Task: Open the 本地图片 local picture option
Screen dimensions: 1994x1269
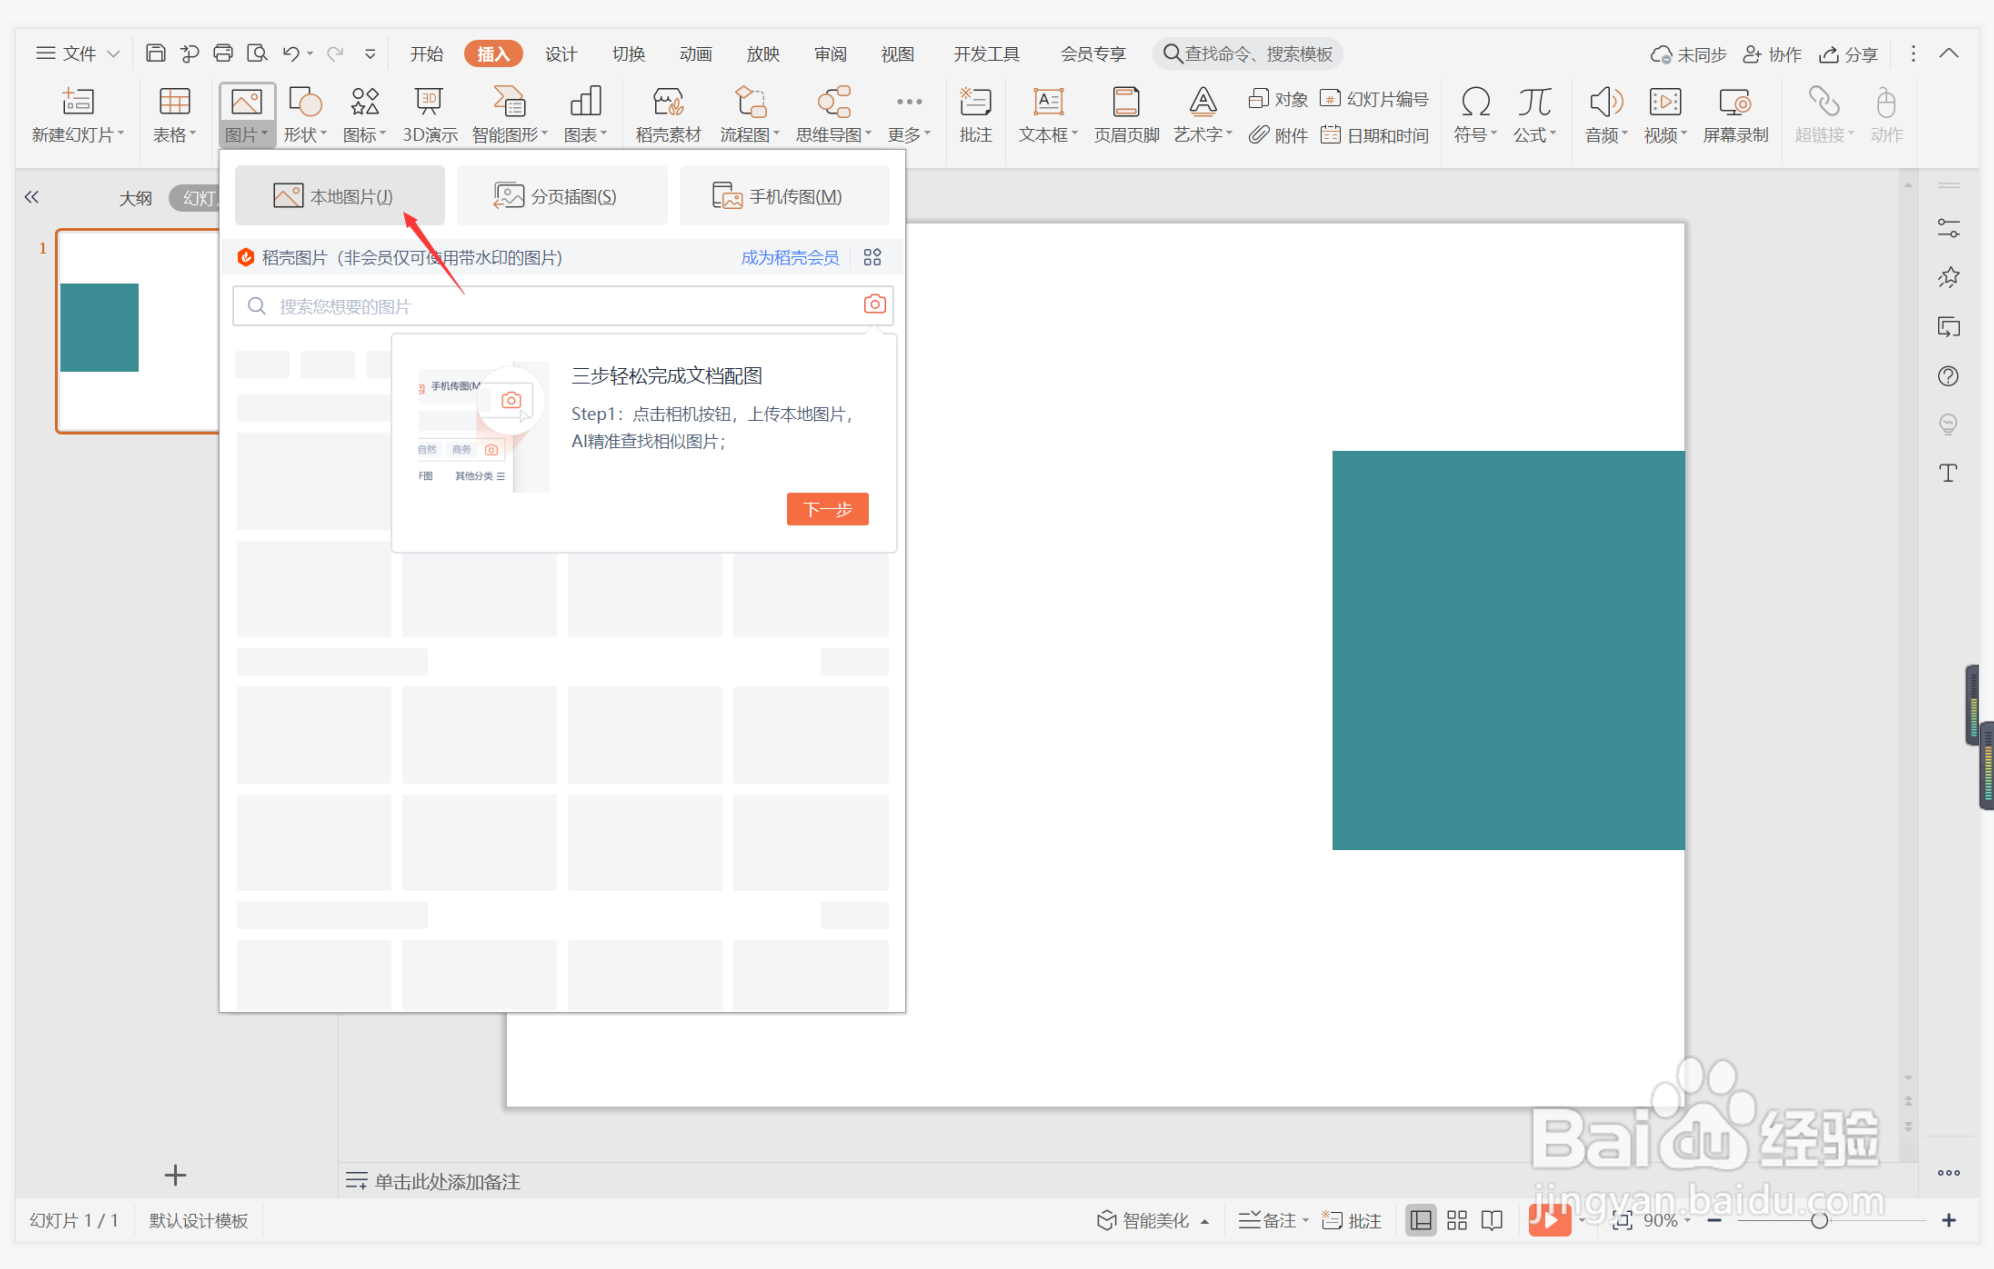Action: coord(339,196)
